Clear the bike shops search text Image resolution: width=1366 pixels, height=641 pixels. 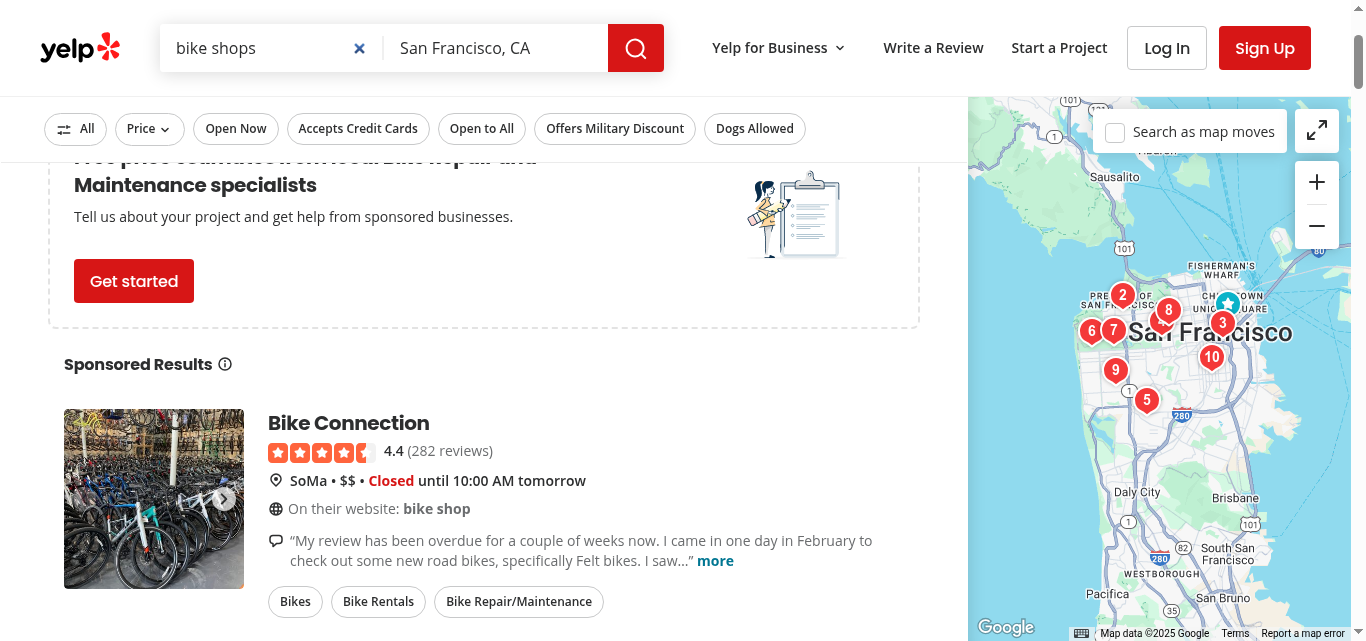[x=360, y=48]
